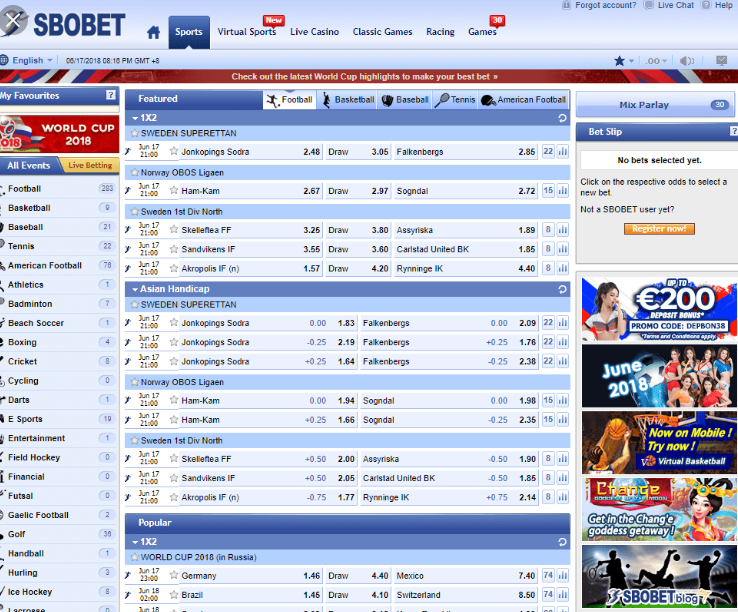Viewport: 738px width, 612px height.
Task: Open Virtual Sports menu item
Action: click(x=247, y=32)
